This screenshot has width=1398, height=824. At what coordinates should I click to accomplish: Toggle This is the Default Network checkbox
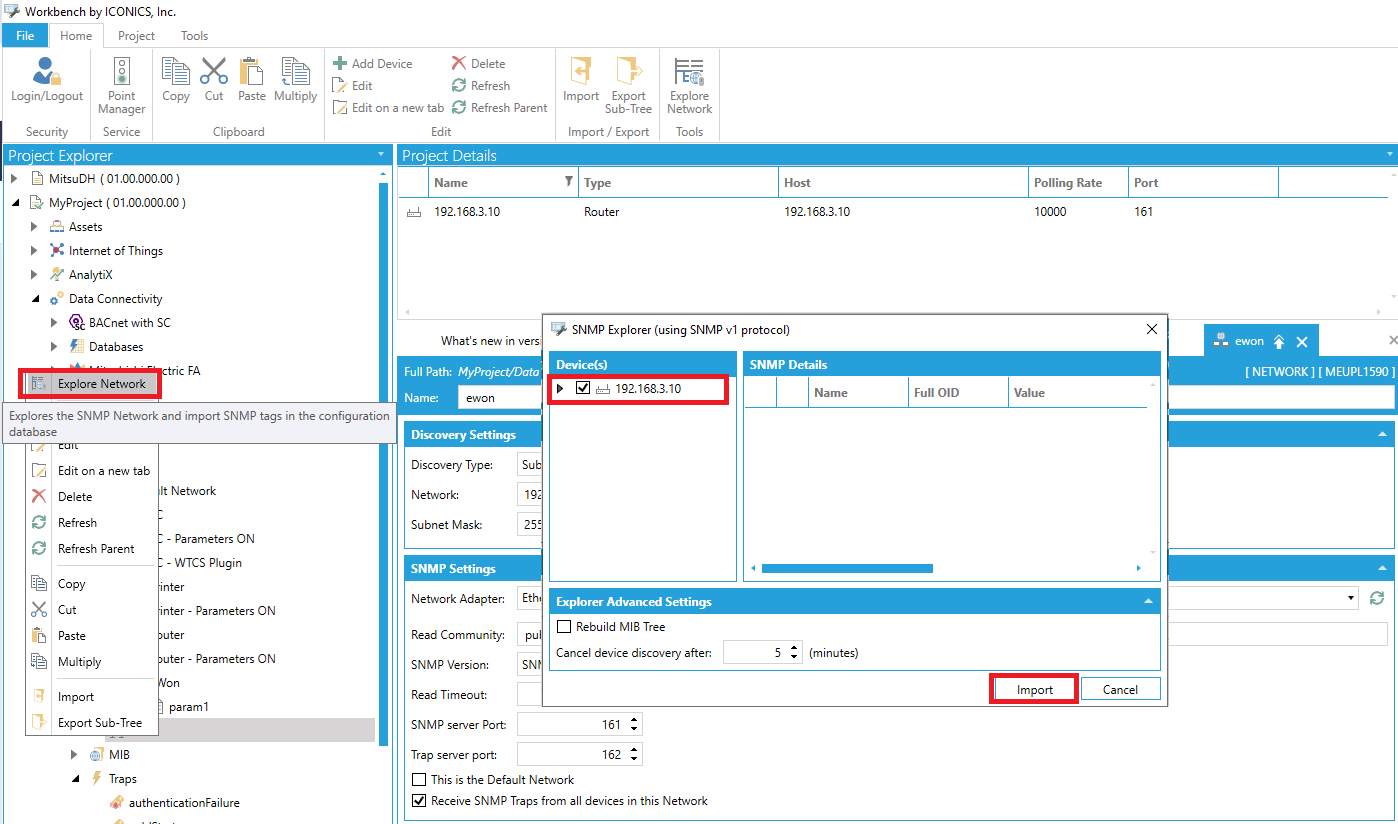click(x=419, y=780)
